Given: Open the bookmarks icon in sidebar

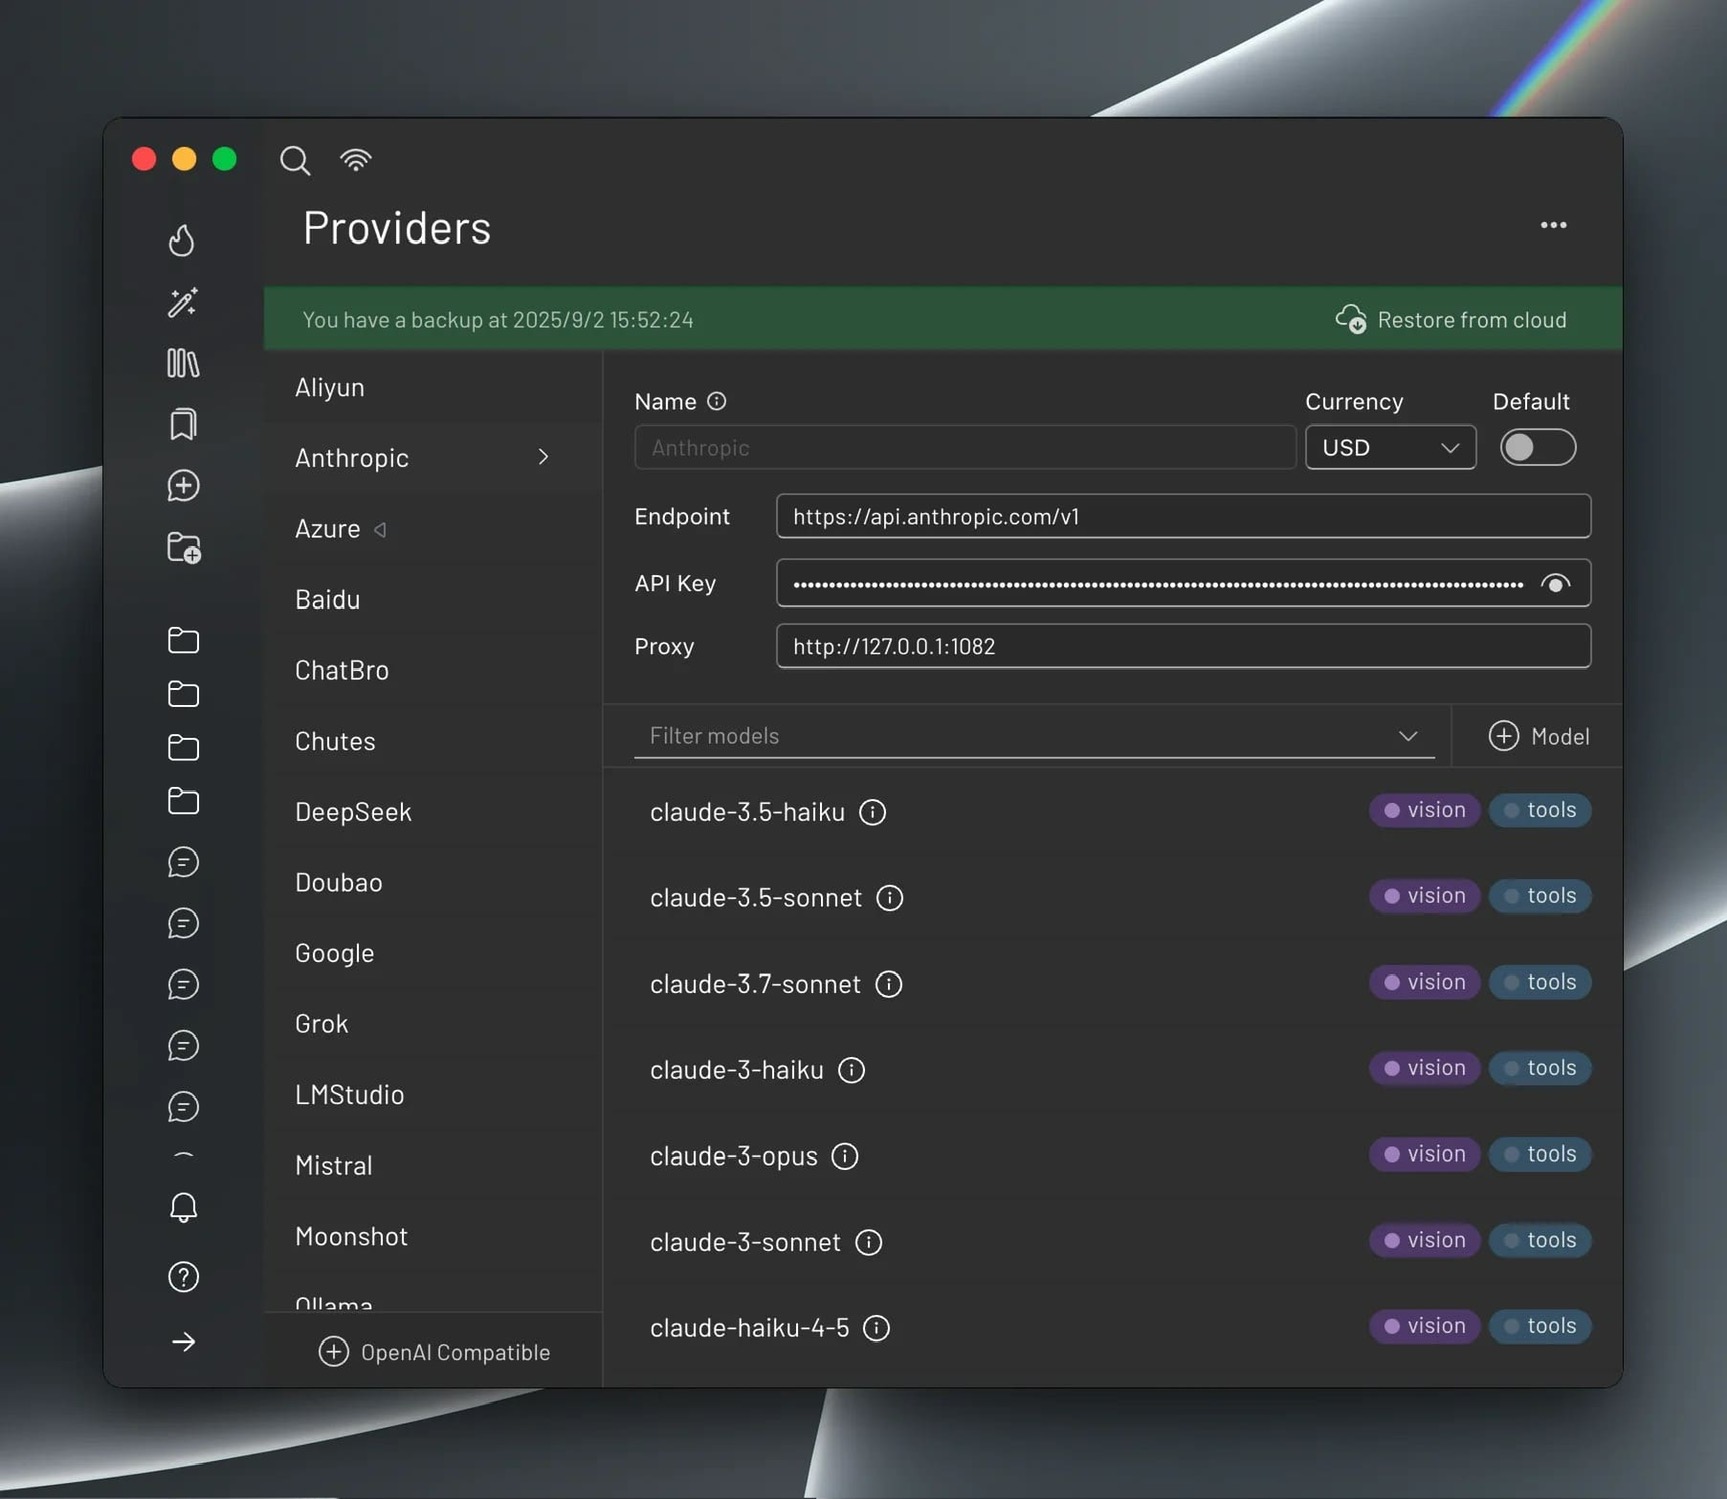Looking at the screenshot, I should (x=182, y=424).
